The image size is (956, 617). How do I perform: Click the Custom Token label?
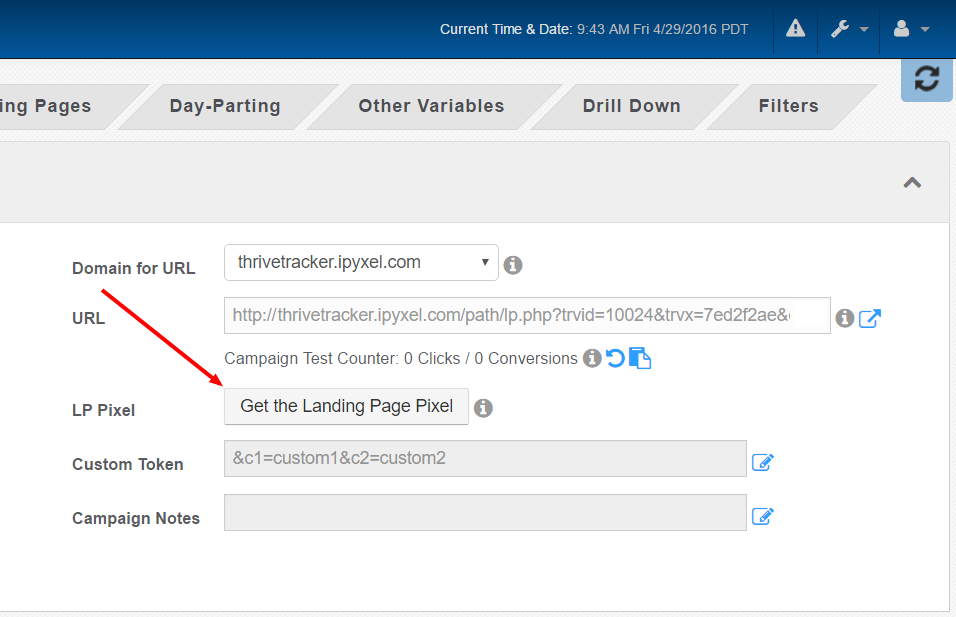[128, 465]
